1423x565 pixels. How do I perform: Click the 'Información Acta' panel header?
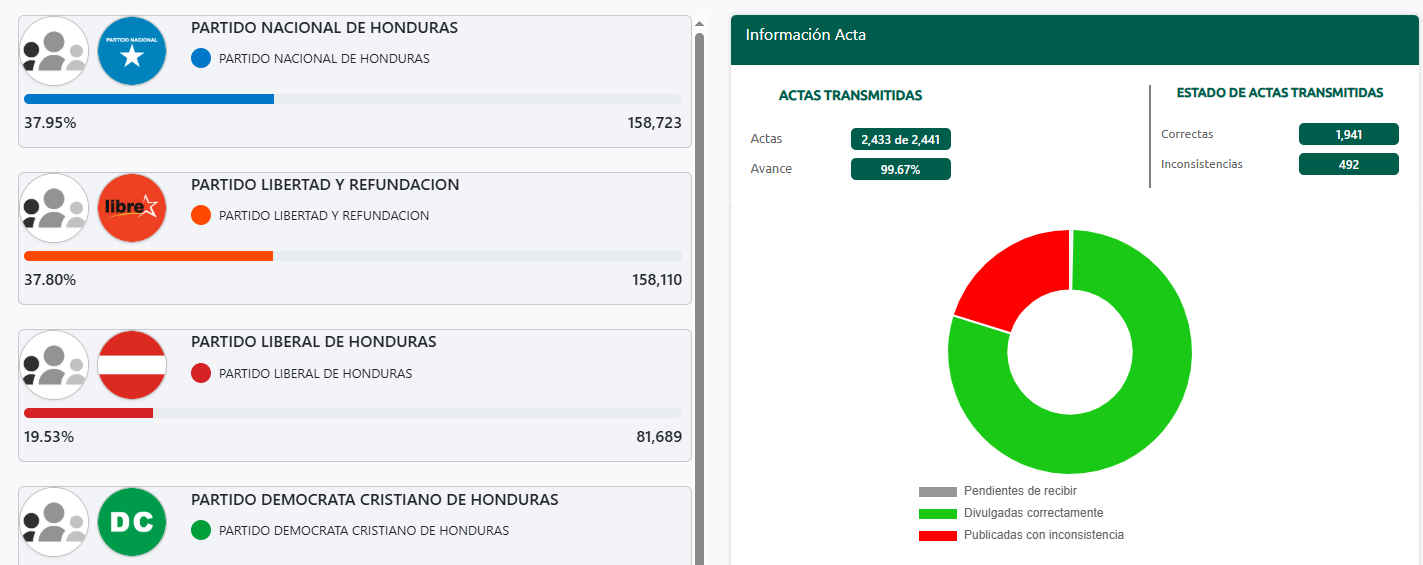click(1074, 35)
